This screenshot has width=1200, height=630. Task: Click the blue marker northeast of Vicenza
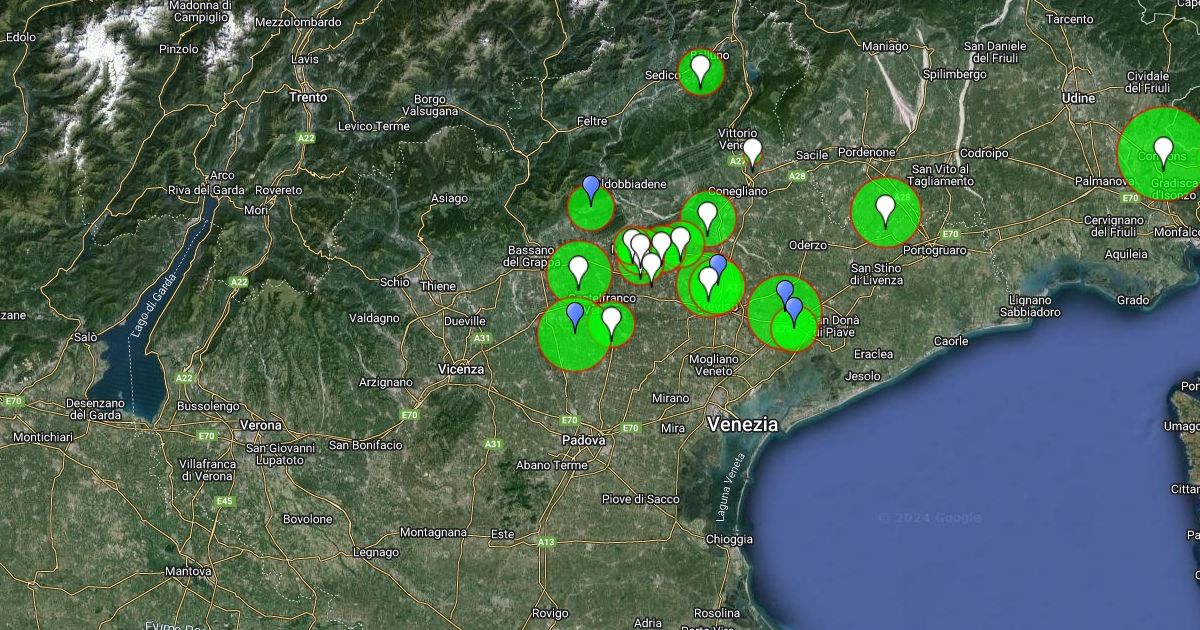coord(575,316)
